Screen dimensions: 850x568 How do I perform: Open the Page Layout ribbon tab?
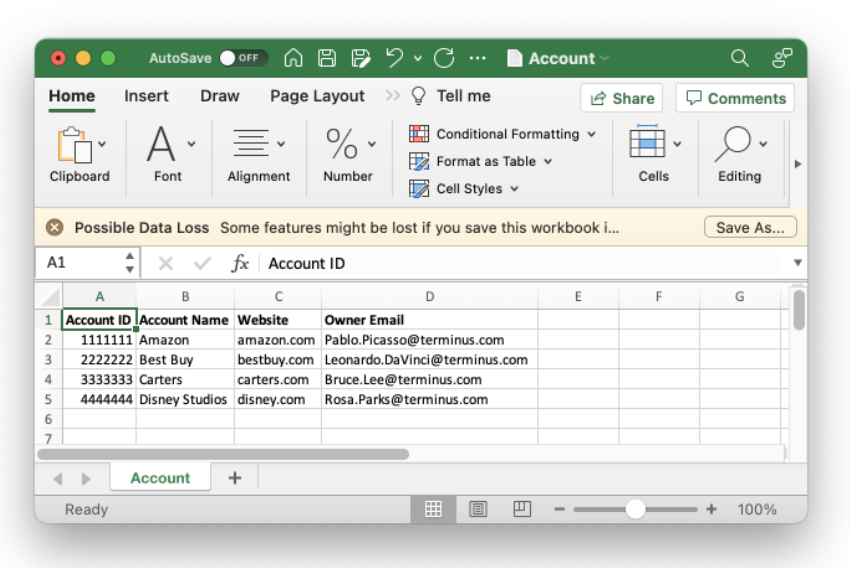pos(317,96)
